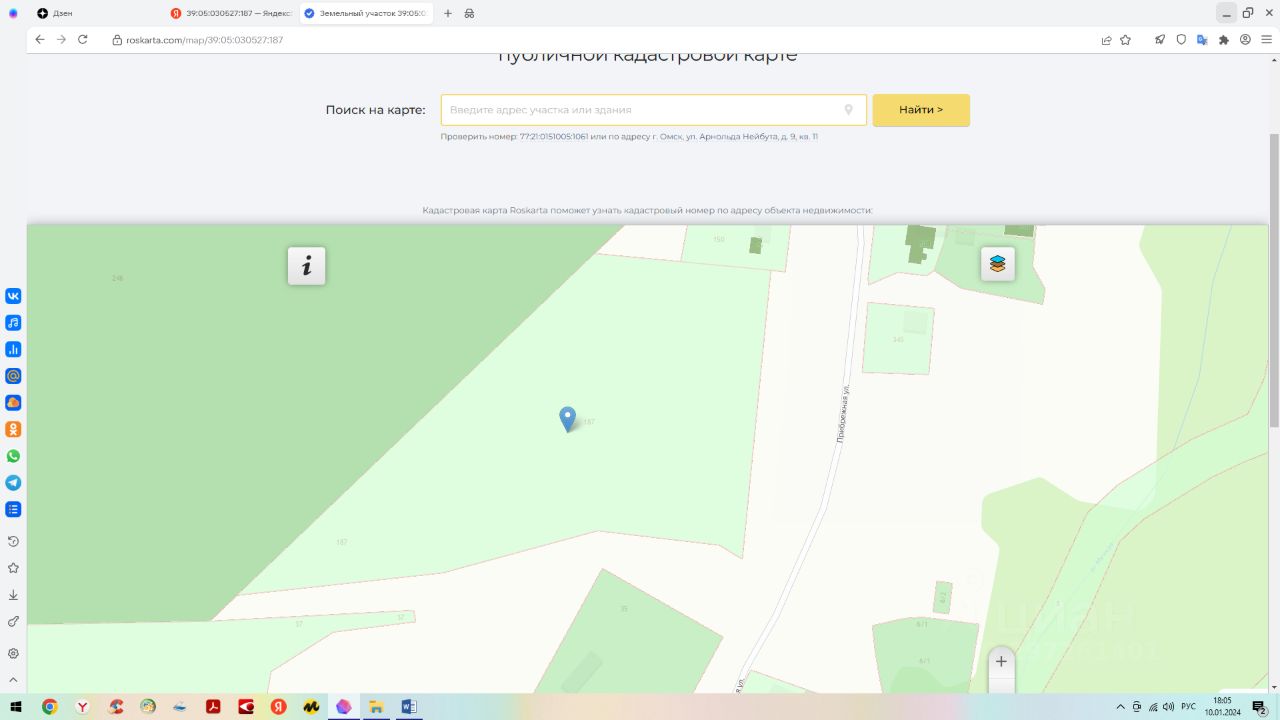Open Telegram in browser sidebar
Screen dimensions: 1280x720
pyautogui.click(x=13, y=482)
